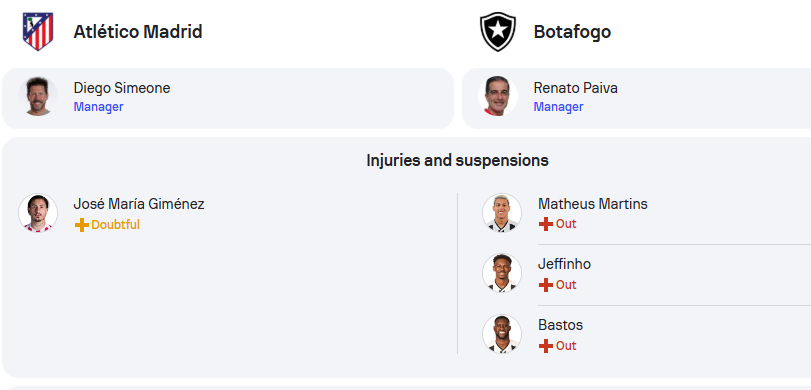Click the Injuries and suspensions heading

pyautogui.click(x=457, y=161)
